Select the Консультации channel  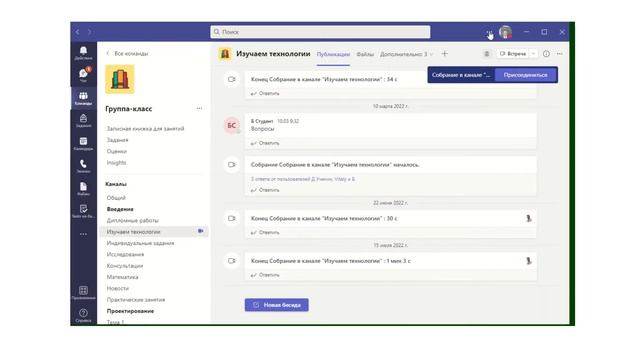pos(125,266)
